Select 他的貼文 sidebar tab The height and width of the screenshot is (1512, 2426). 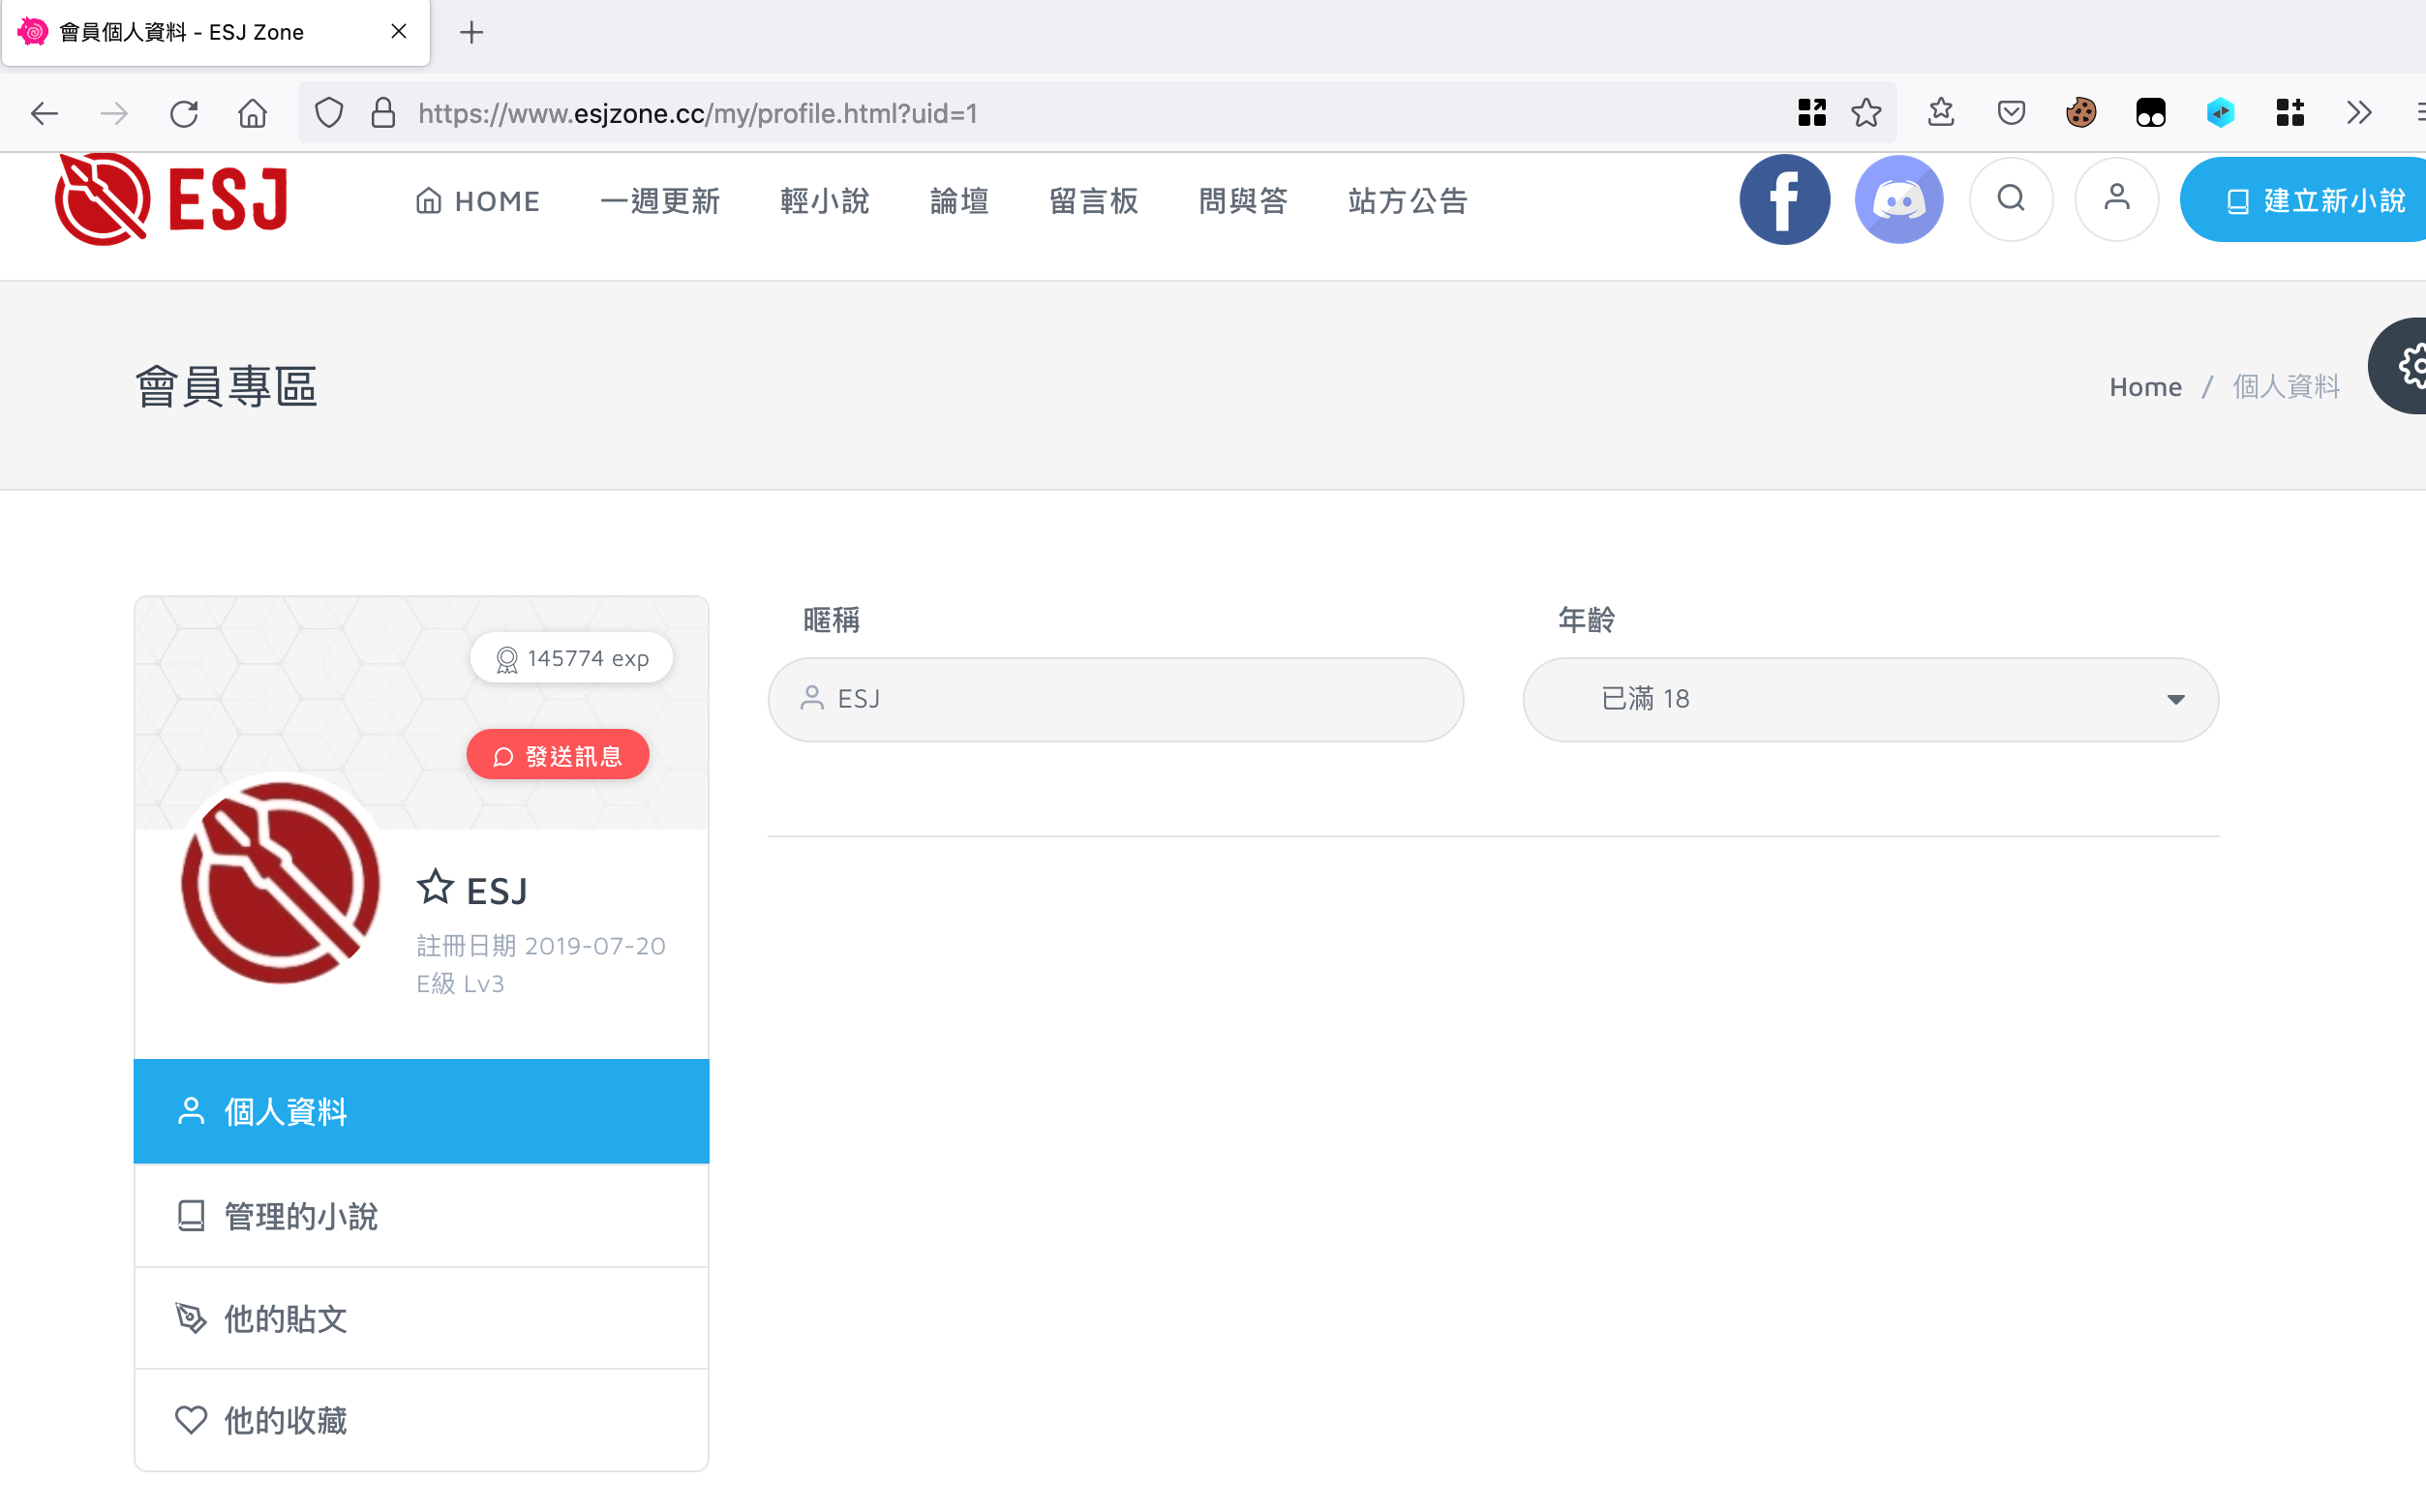(421, 1319)
